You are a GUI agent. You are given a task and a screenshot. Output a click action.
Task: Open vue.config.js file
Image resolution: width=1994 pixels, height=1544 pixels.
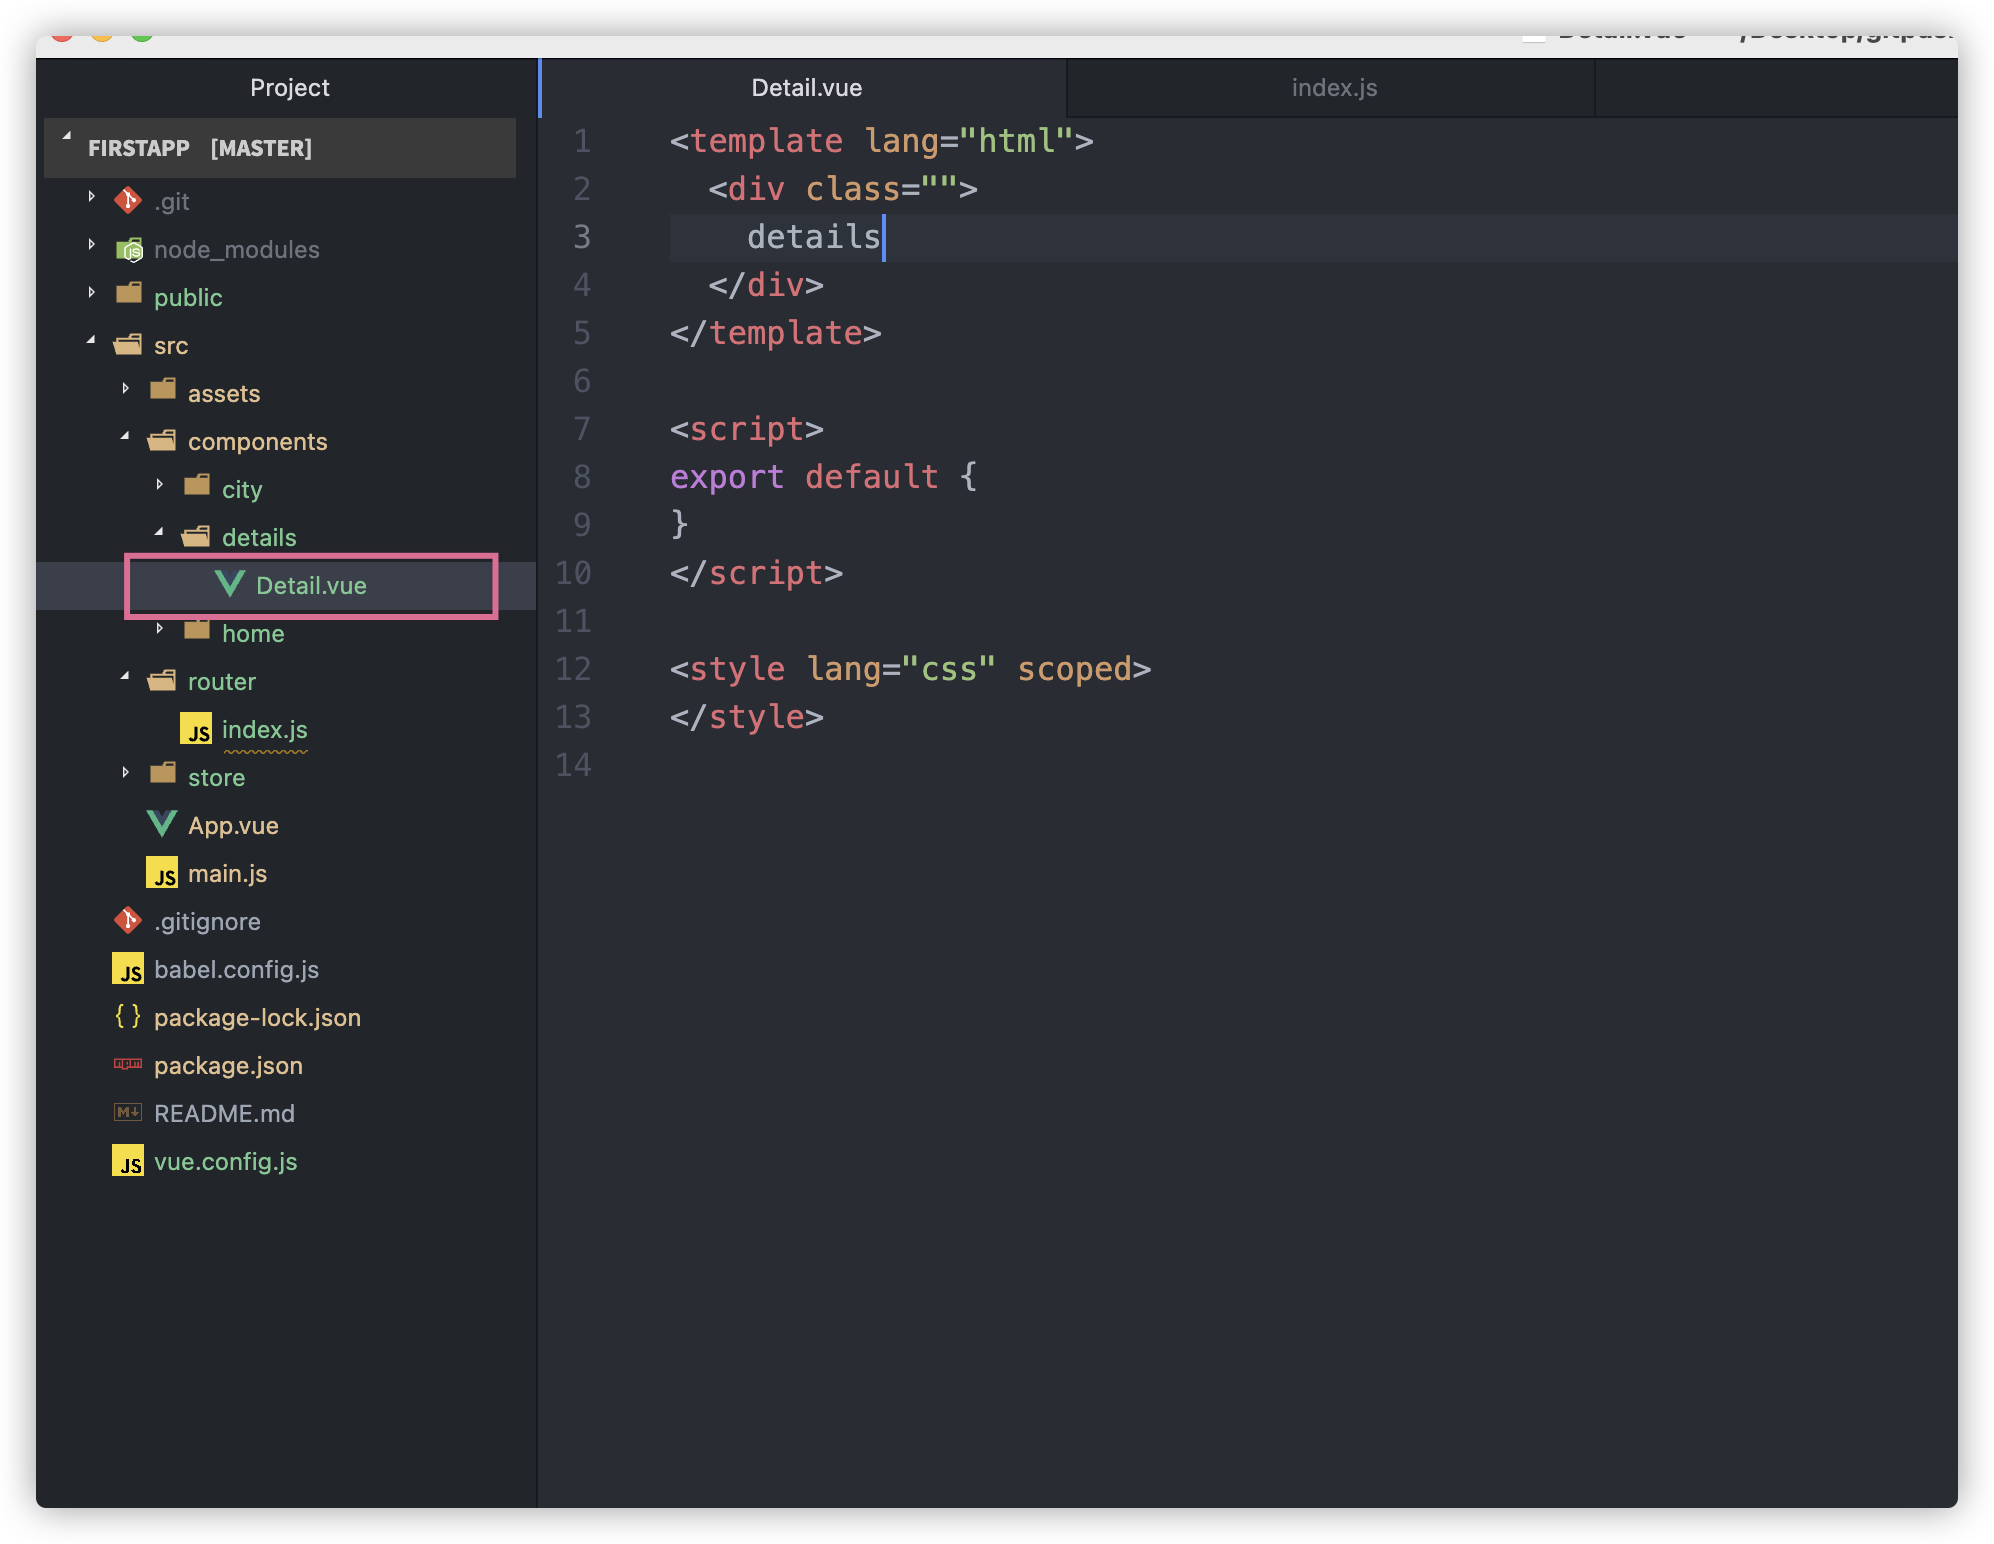click(x=225, y=1162)
